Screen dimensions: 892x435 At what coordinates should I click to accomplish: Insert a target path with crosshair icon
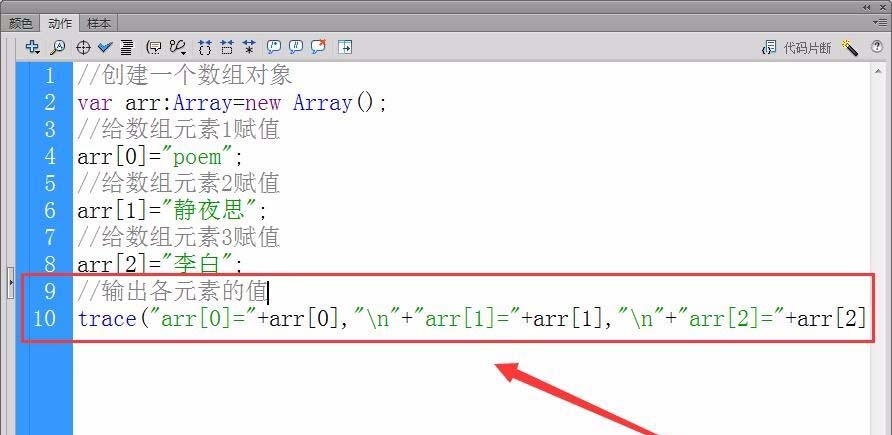83,48
